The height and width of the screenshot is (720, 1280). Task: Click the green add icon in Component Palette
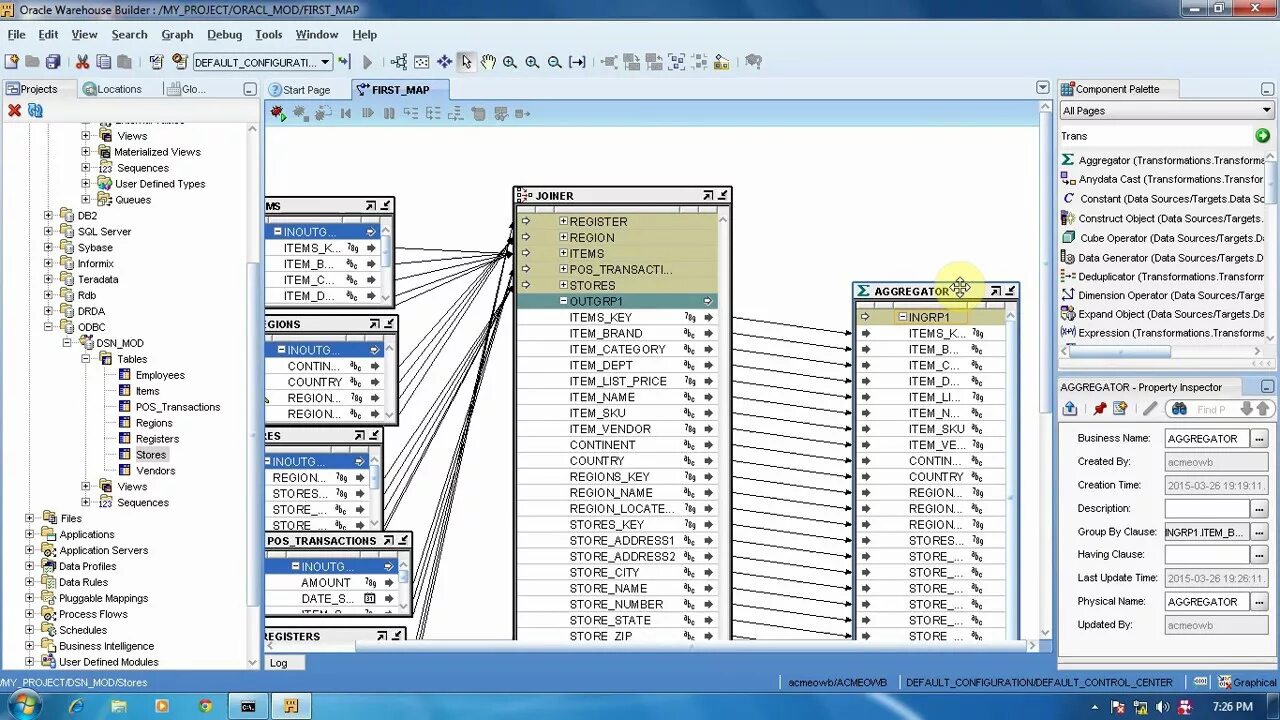1263,135
